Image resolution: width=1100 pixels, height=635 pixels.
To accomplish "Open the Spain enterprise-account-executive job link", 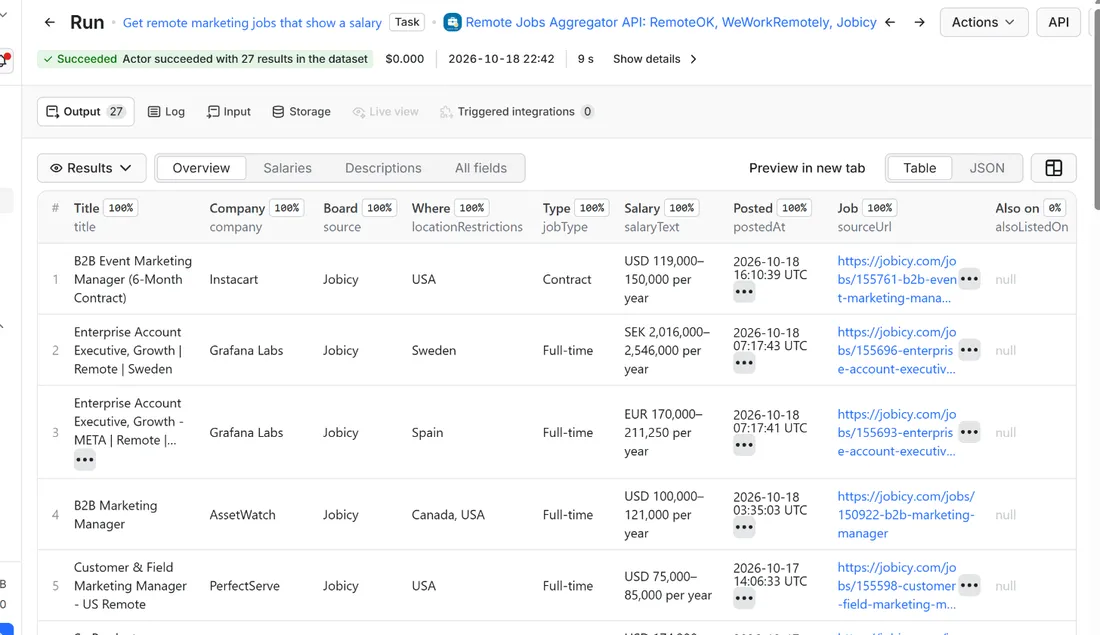I will click(x=897, y=432).
